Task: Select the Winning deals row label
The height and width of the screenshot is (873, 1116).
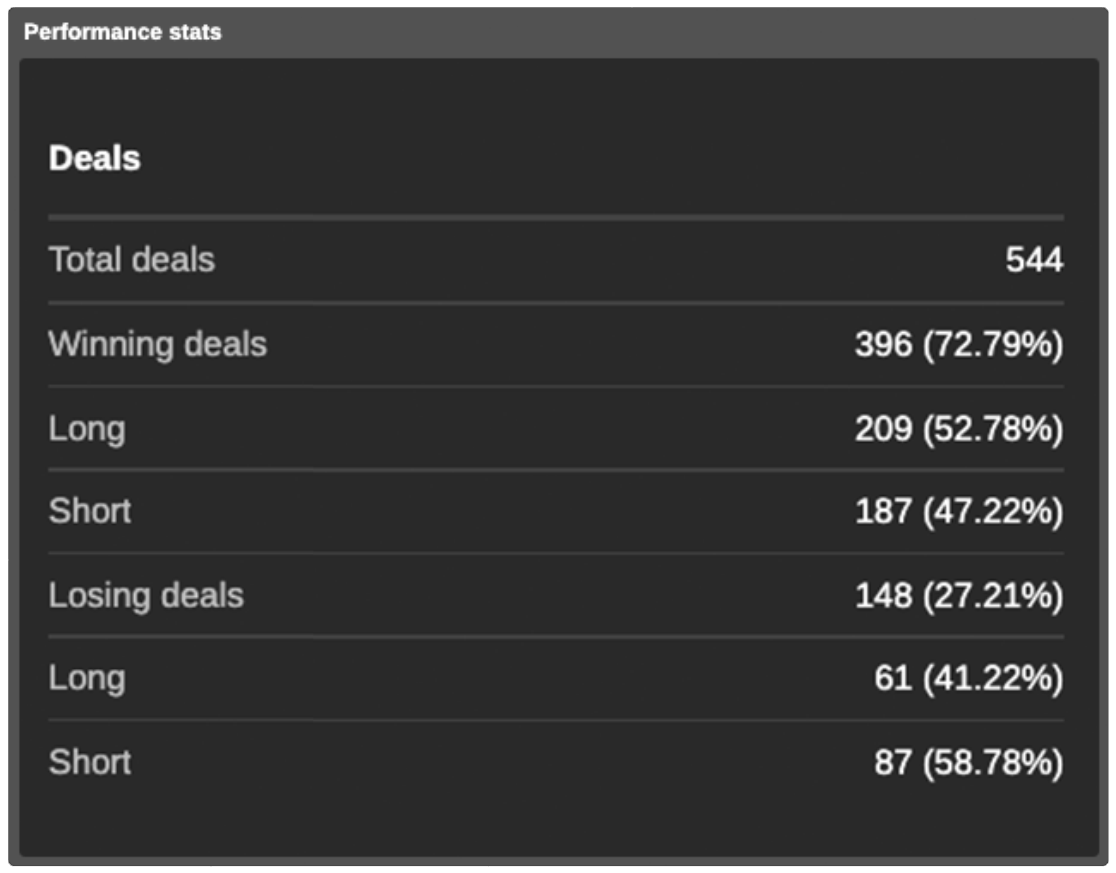Action: 158,344
